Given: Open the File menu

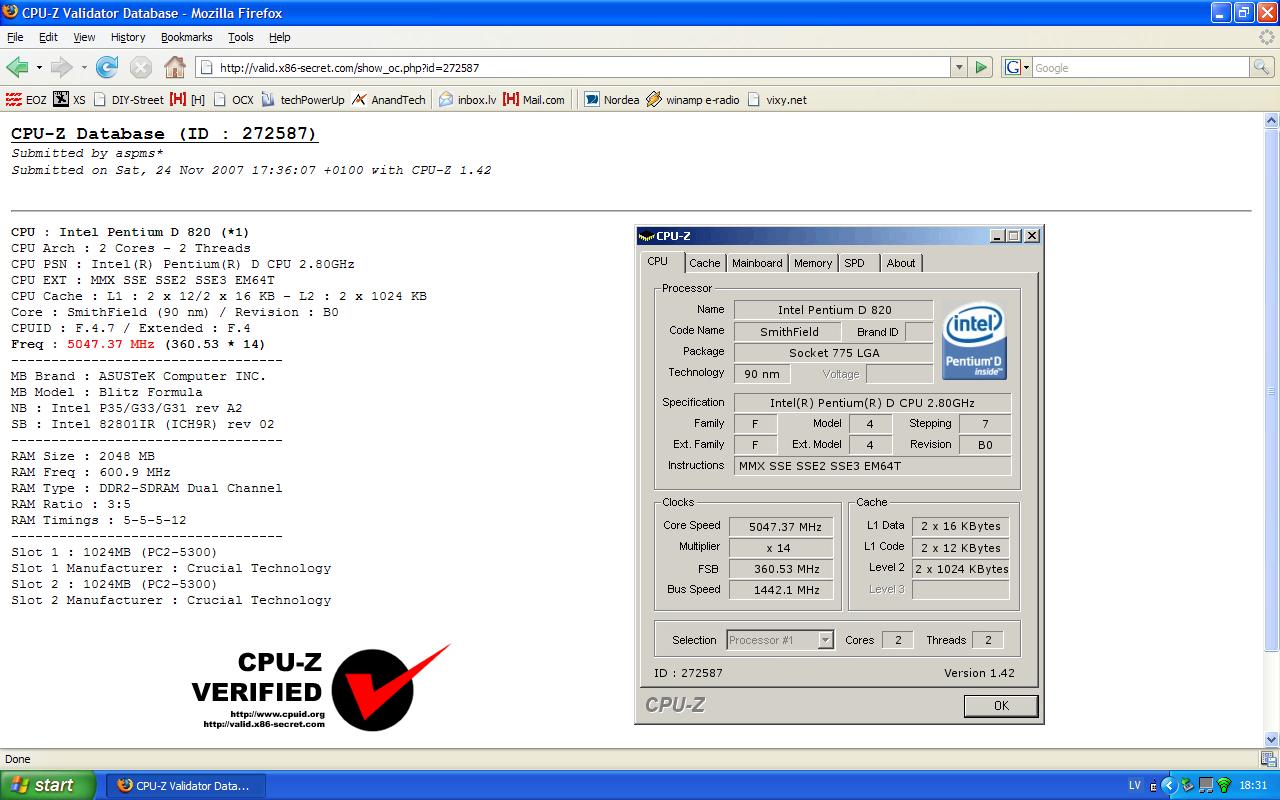Looking at the screenshot, I should 15,37.
